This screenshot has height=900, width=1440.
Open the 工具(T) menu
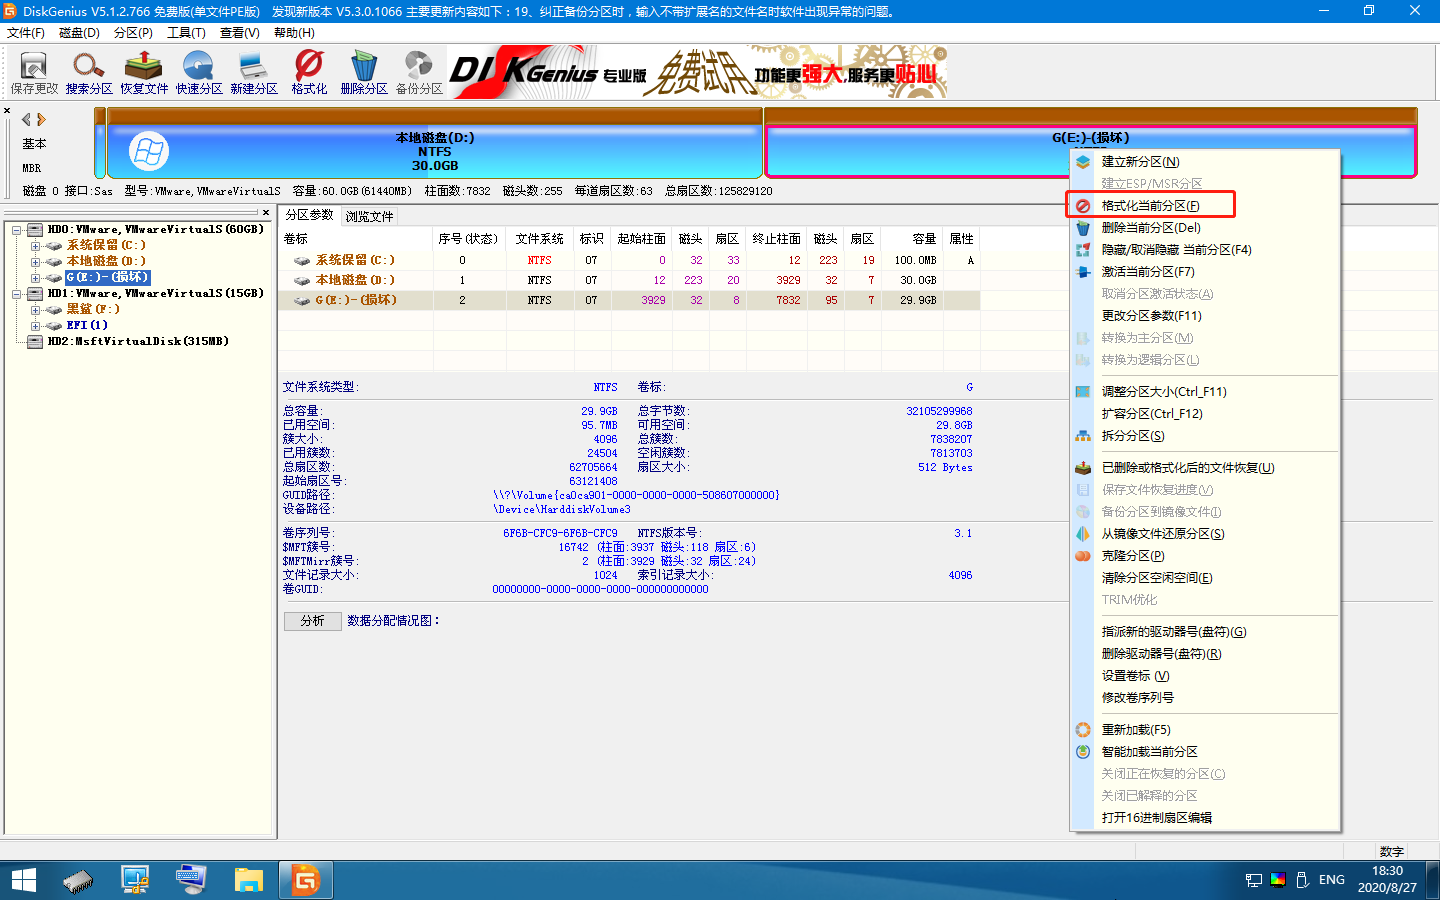[x=186, y=33]
